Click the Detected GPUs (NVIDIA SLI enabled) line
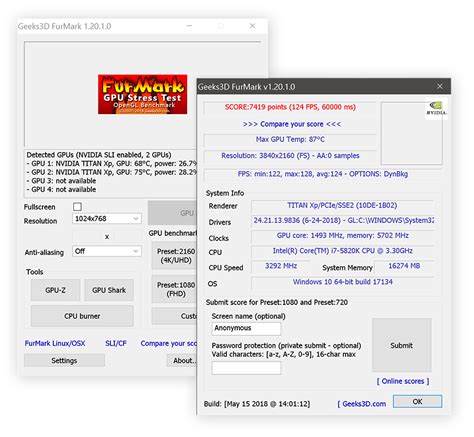This screenshot has height=437, width=474. point(99,155)
